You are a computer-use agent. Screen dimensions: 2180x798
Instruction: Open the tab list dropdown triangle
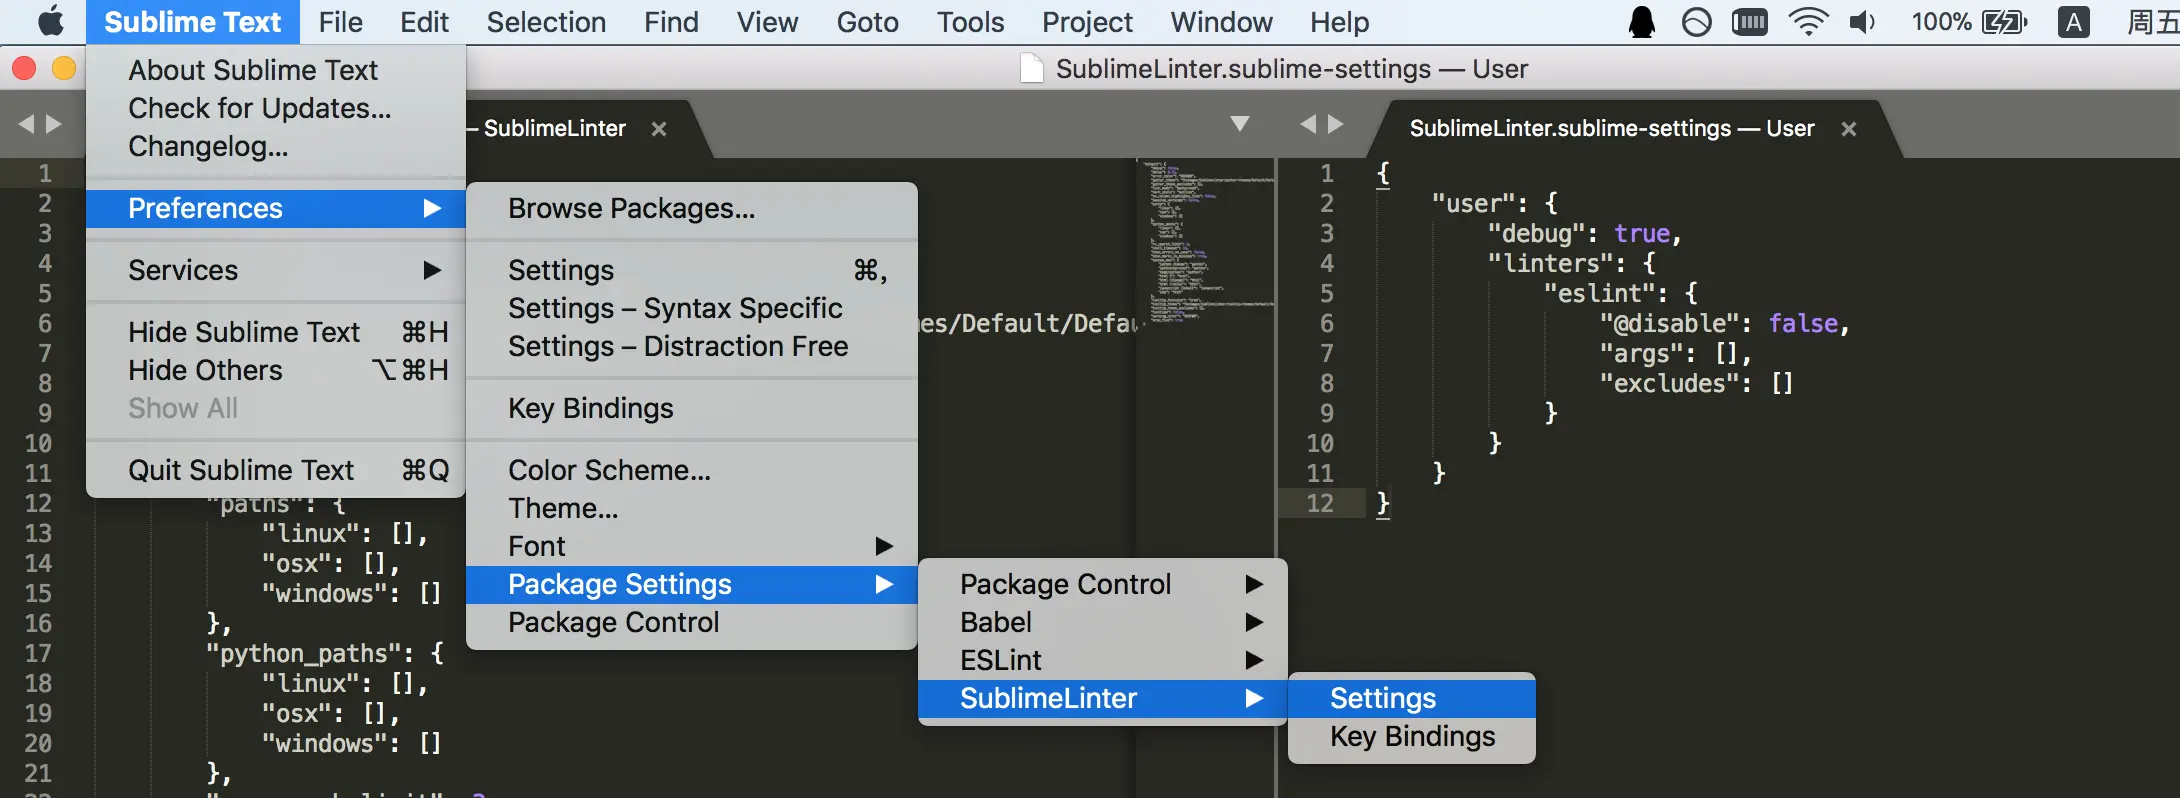[x=1240, y=124]
